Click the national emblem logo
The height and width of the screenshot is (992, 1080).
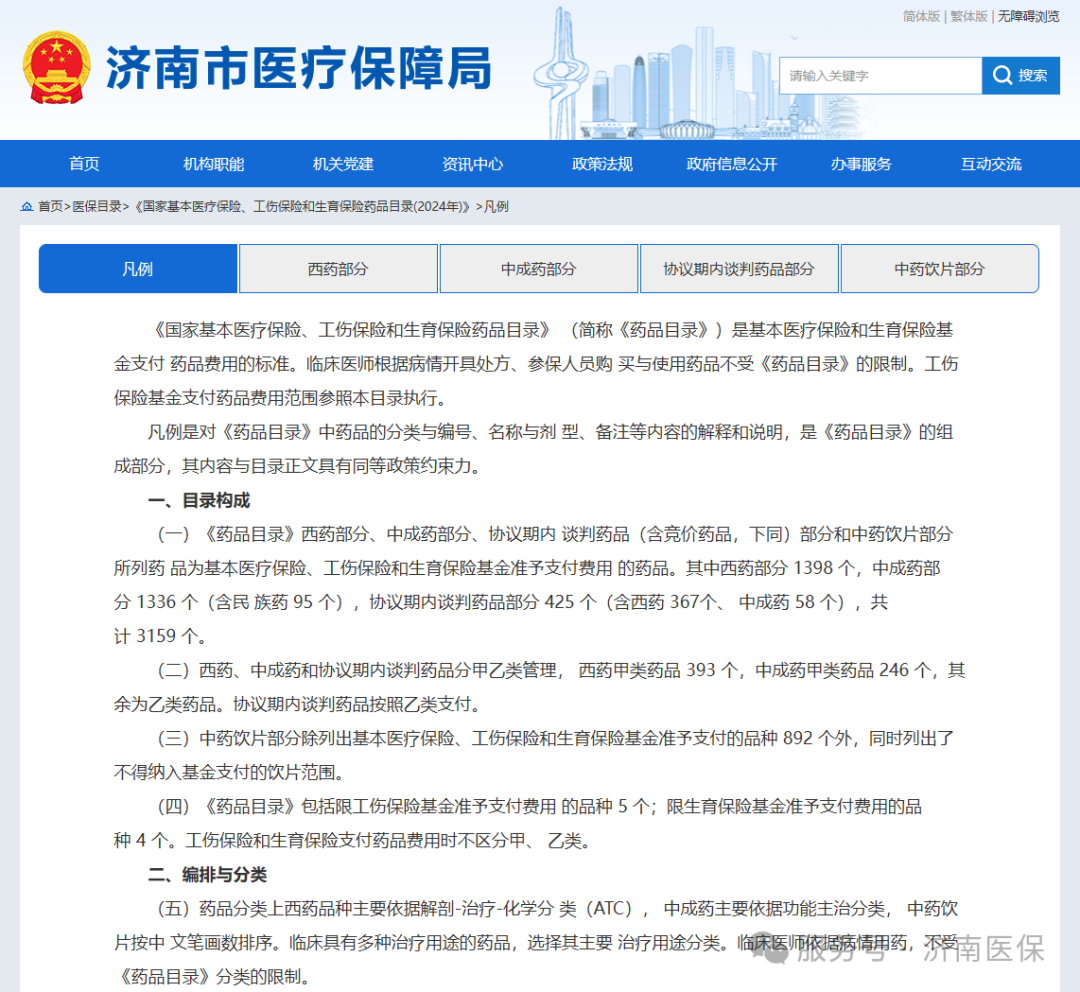coord(56,67)
